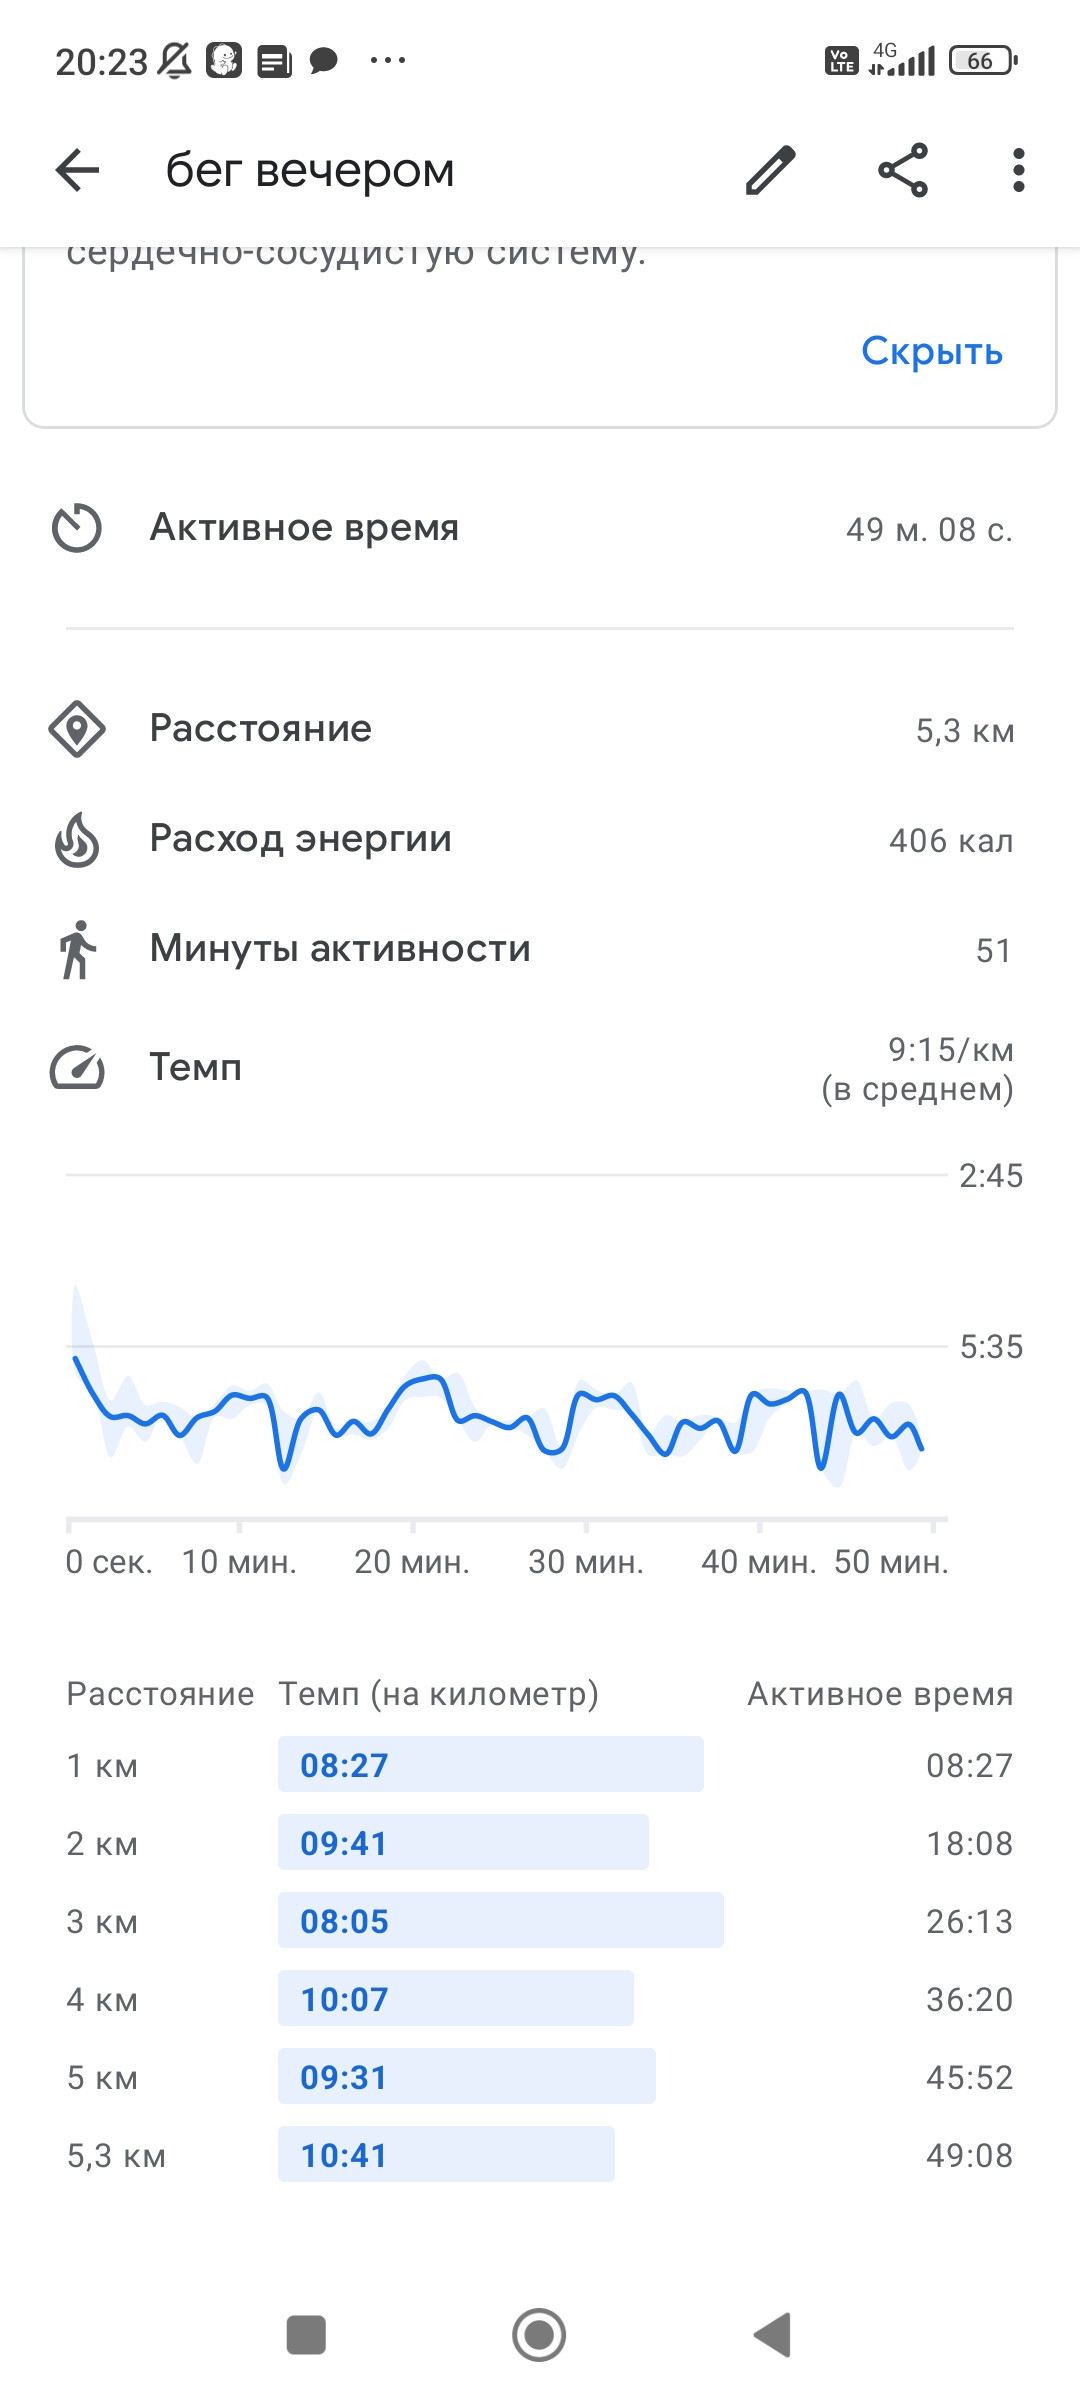This screenshot has width=1080, height=2400.
Task: Click the Скрыть link
Action: [x=932, y=351]
